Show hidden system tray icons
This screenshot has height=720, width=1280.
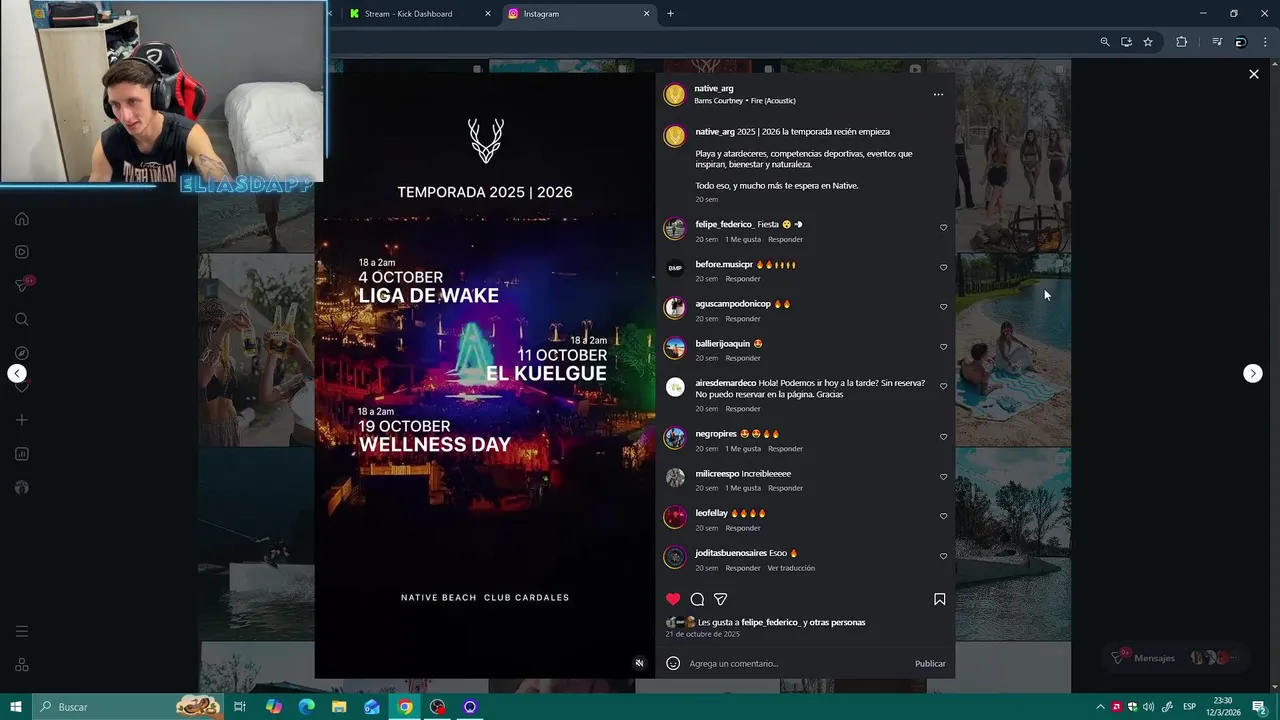point(1101,707)
